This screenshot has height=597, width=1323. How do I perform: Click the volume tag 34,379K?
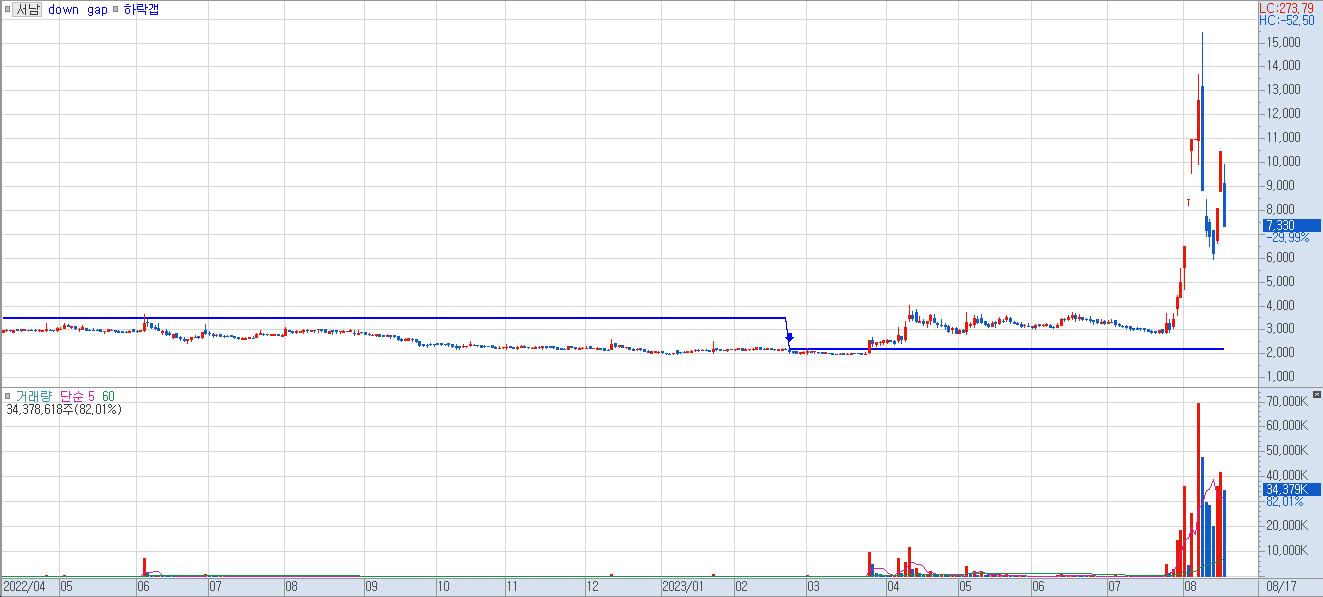coord(1284,489)
